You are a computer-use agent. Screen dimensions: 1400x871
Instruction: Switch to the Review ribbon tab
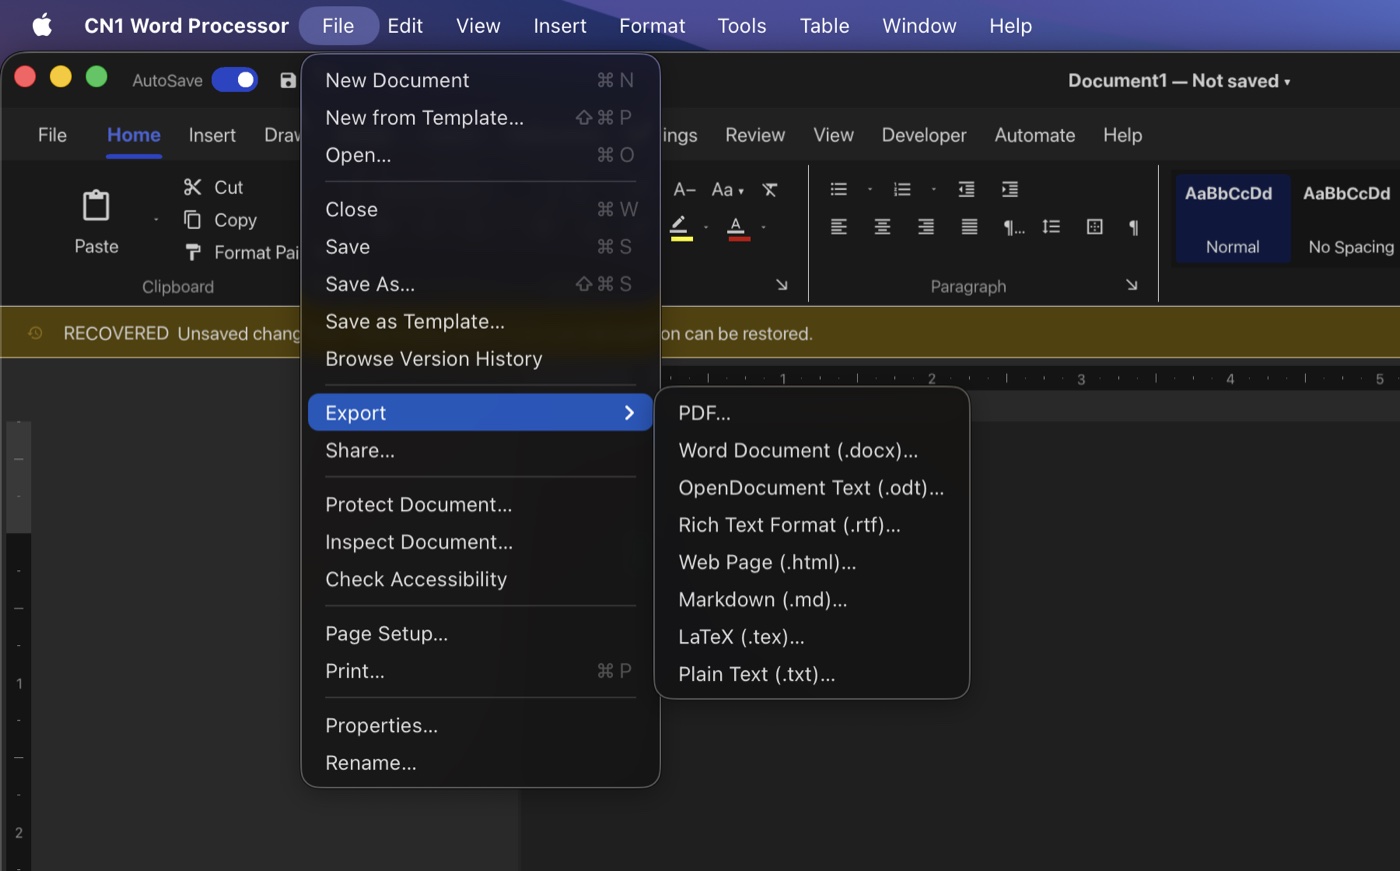coord(755,135)
